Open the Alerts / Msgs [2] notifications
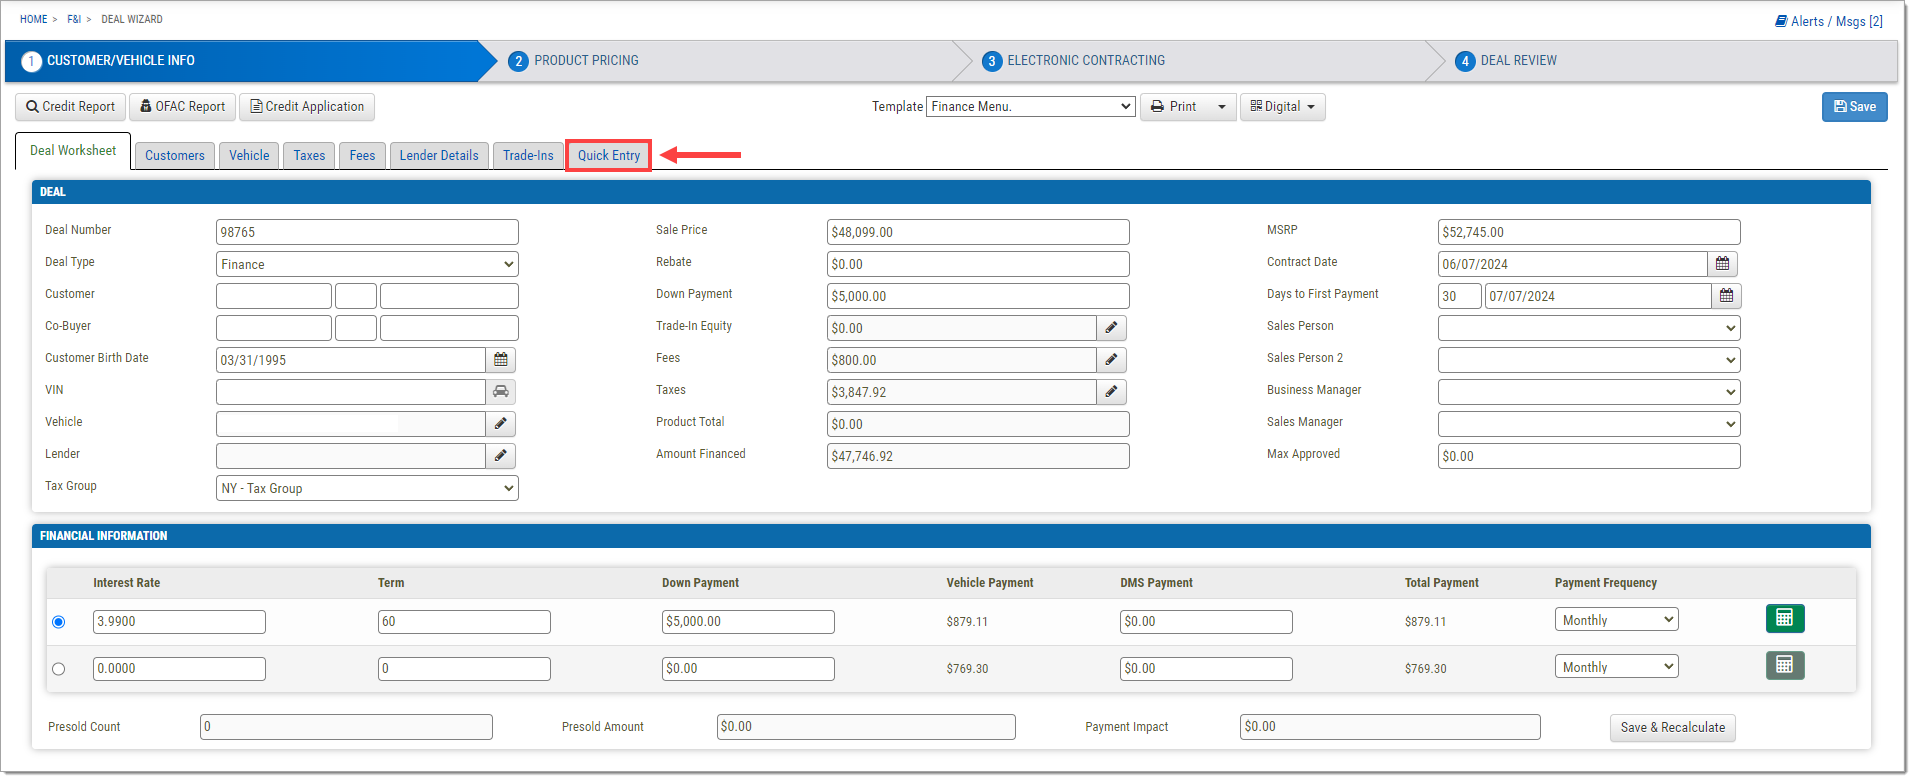 tap(1829, 21)
